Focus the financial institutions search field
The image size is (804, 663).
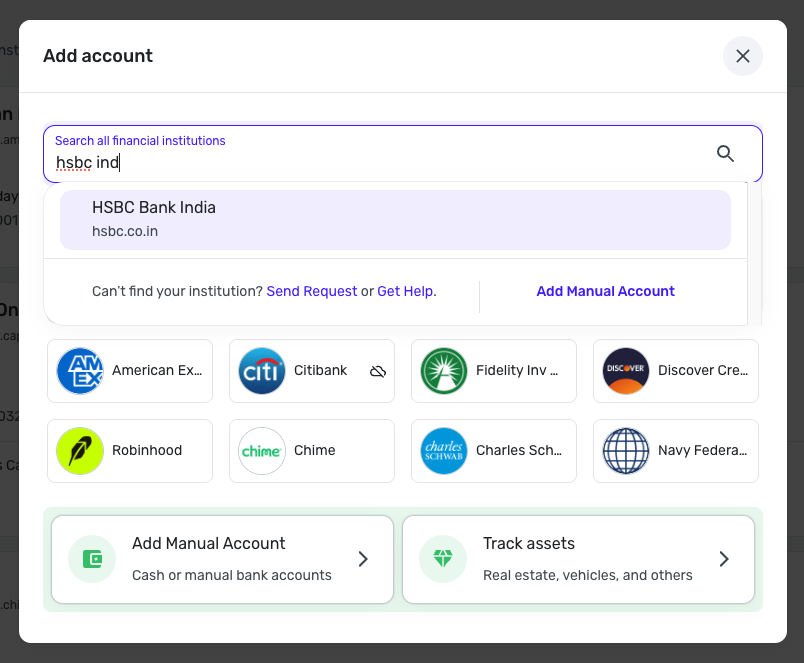[403, 154]
